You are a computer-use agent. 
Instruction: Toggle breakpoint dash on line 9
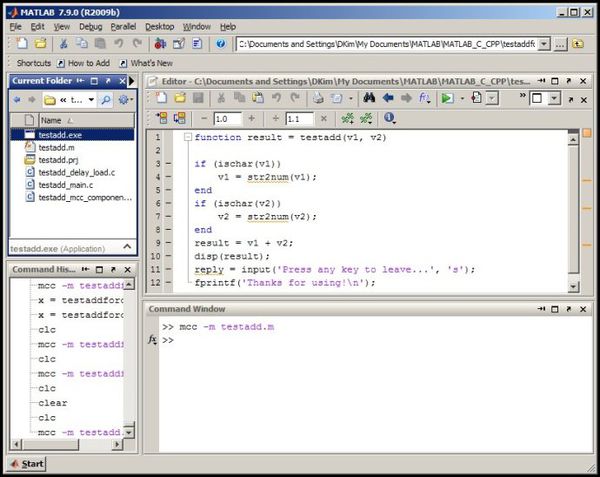click(168, 243)
